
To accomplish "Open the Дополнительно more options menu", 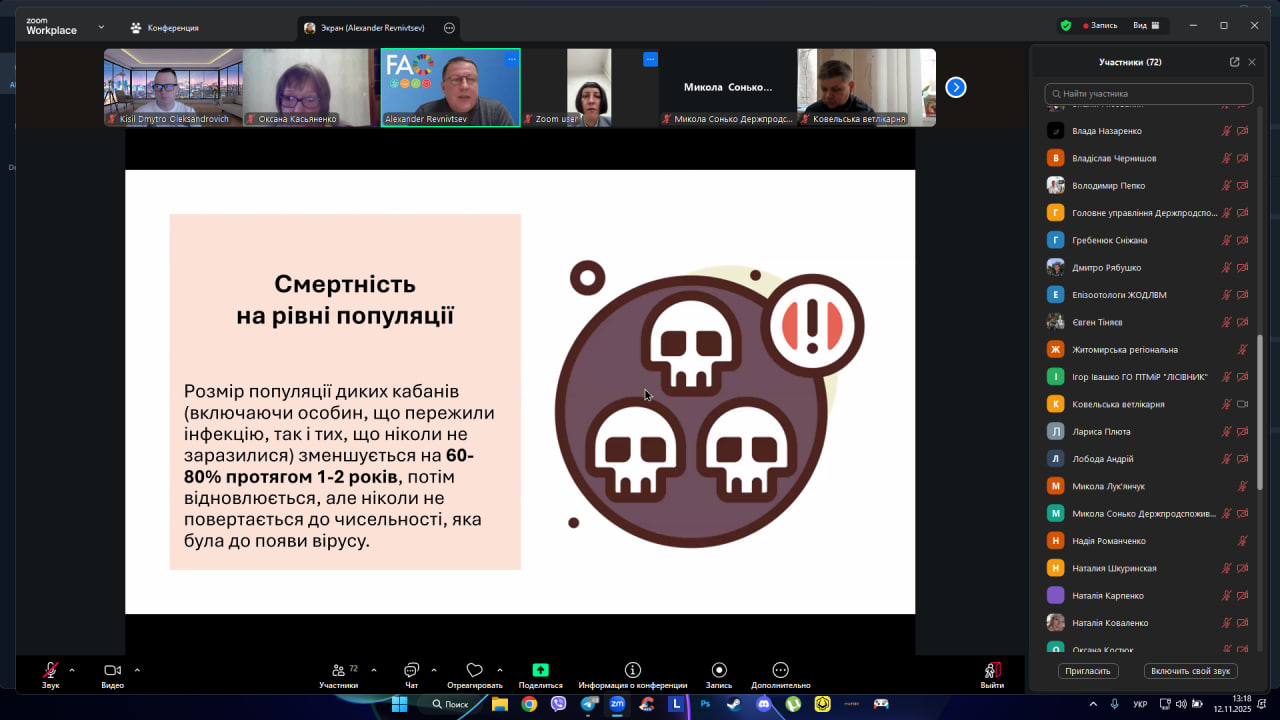I will 780,671.
